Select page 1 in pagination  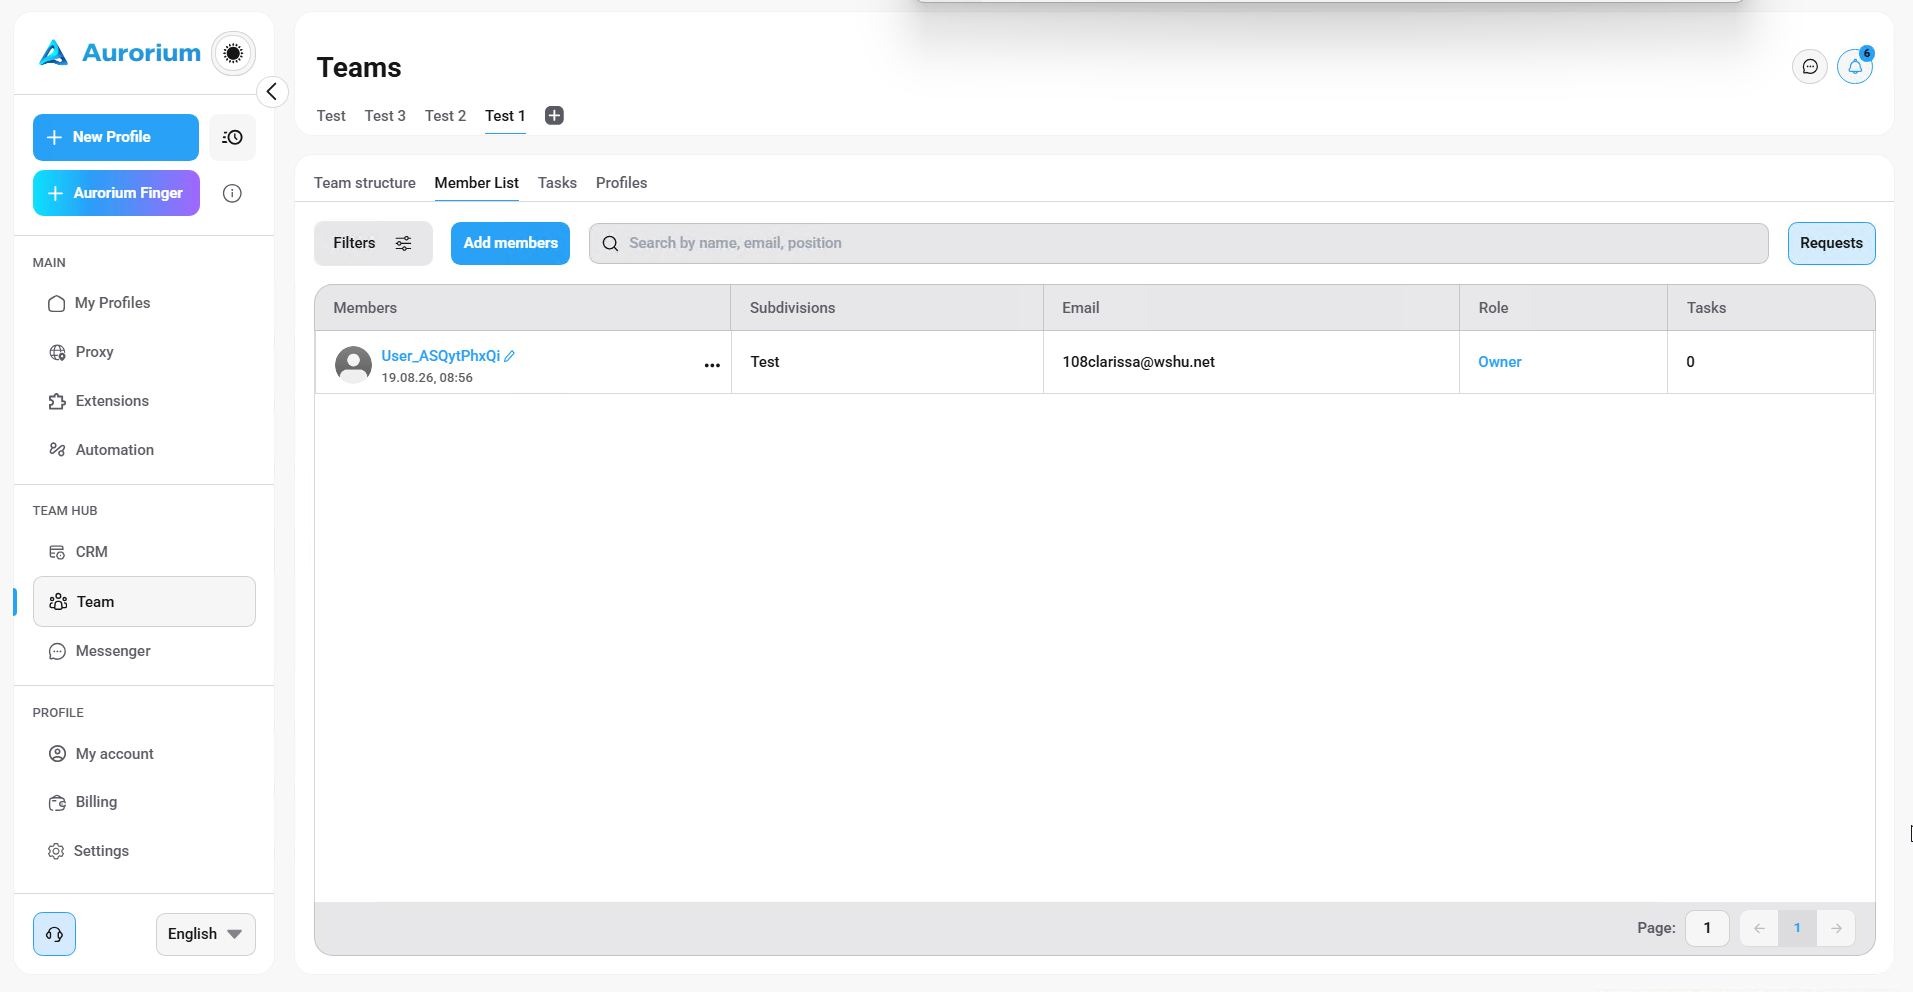click(x=1797, y=929)
